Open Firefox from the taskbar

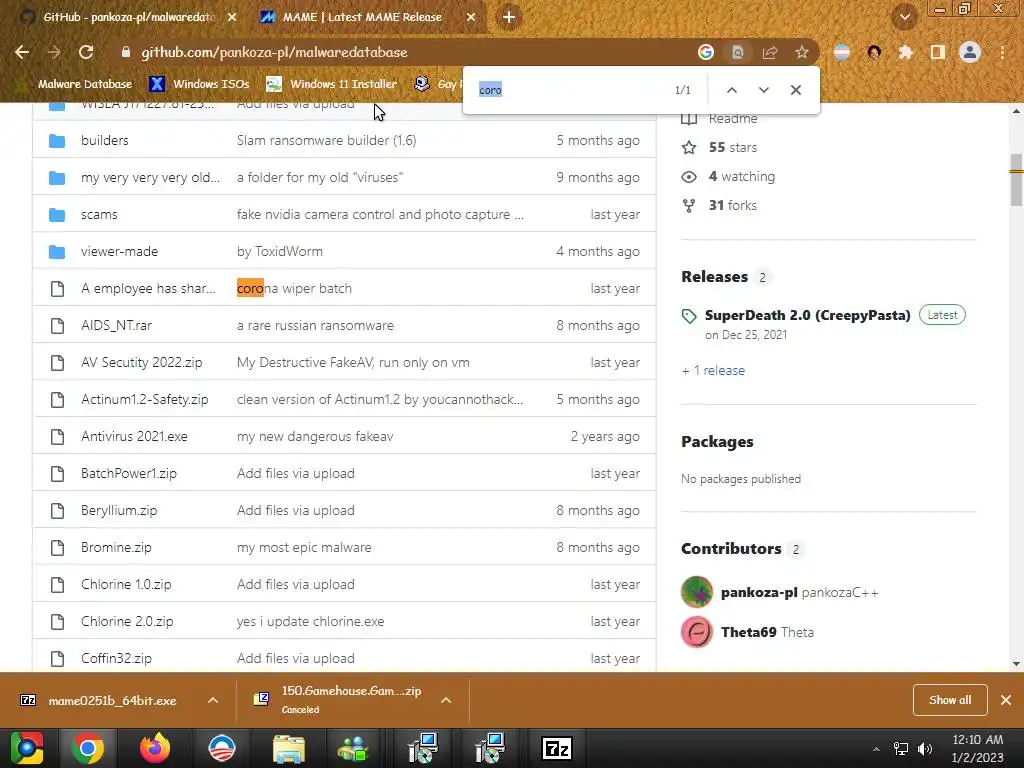pos(155,748)
